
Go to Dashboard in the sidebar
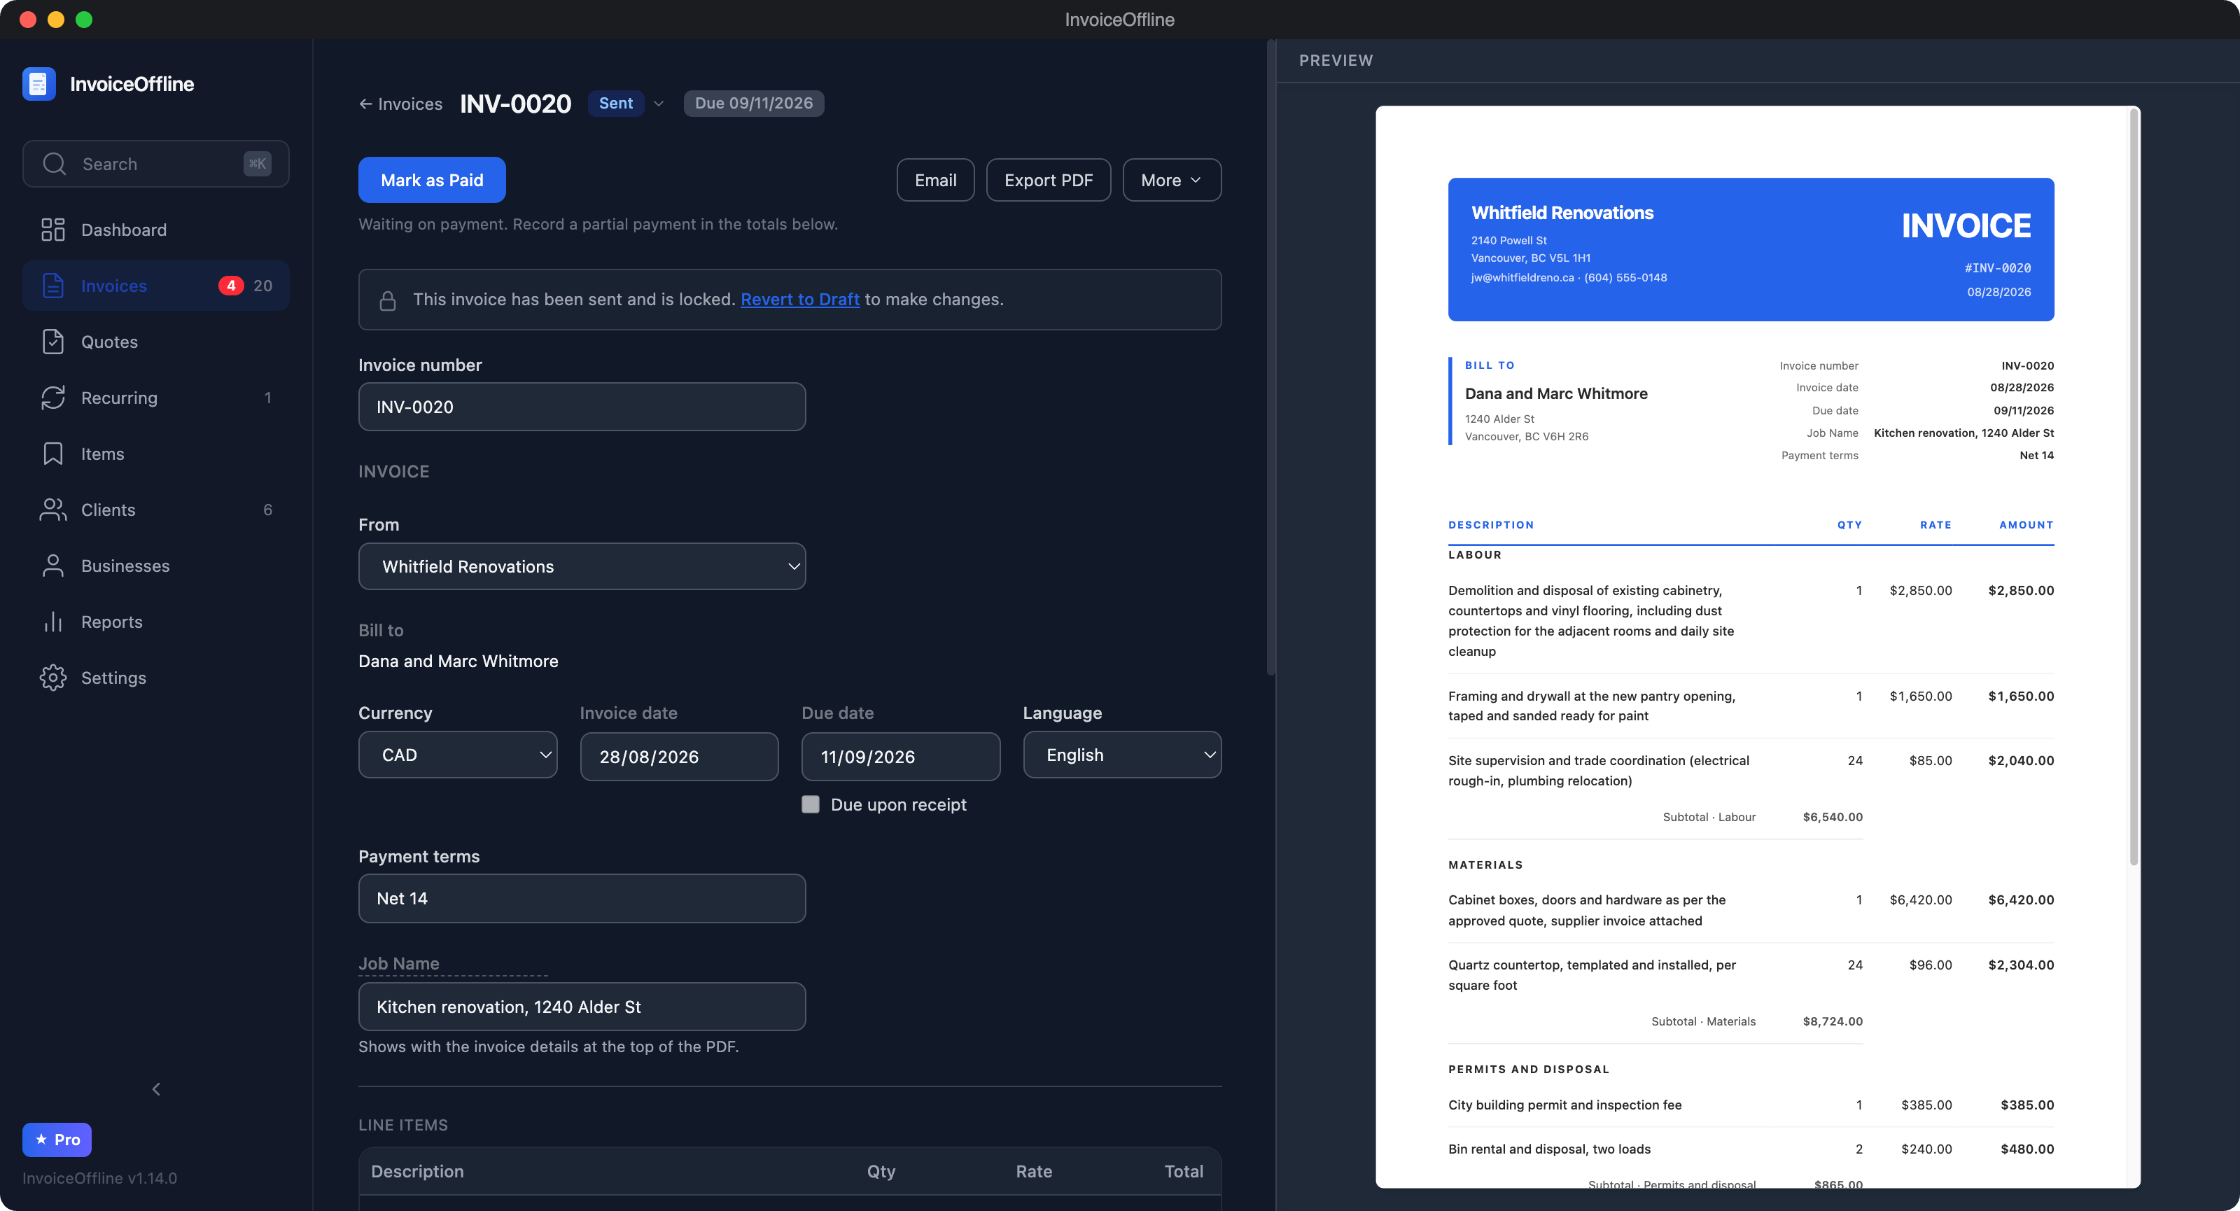156,230
